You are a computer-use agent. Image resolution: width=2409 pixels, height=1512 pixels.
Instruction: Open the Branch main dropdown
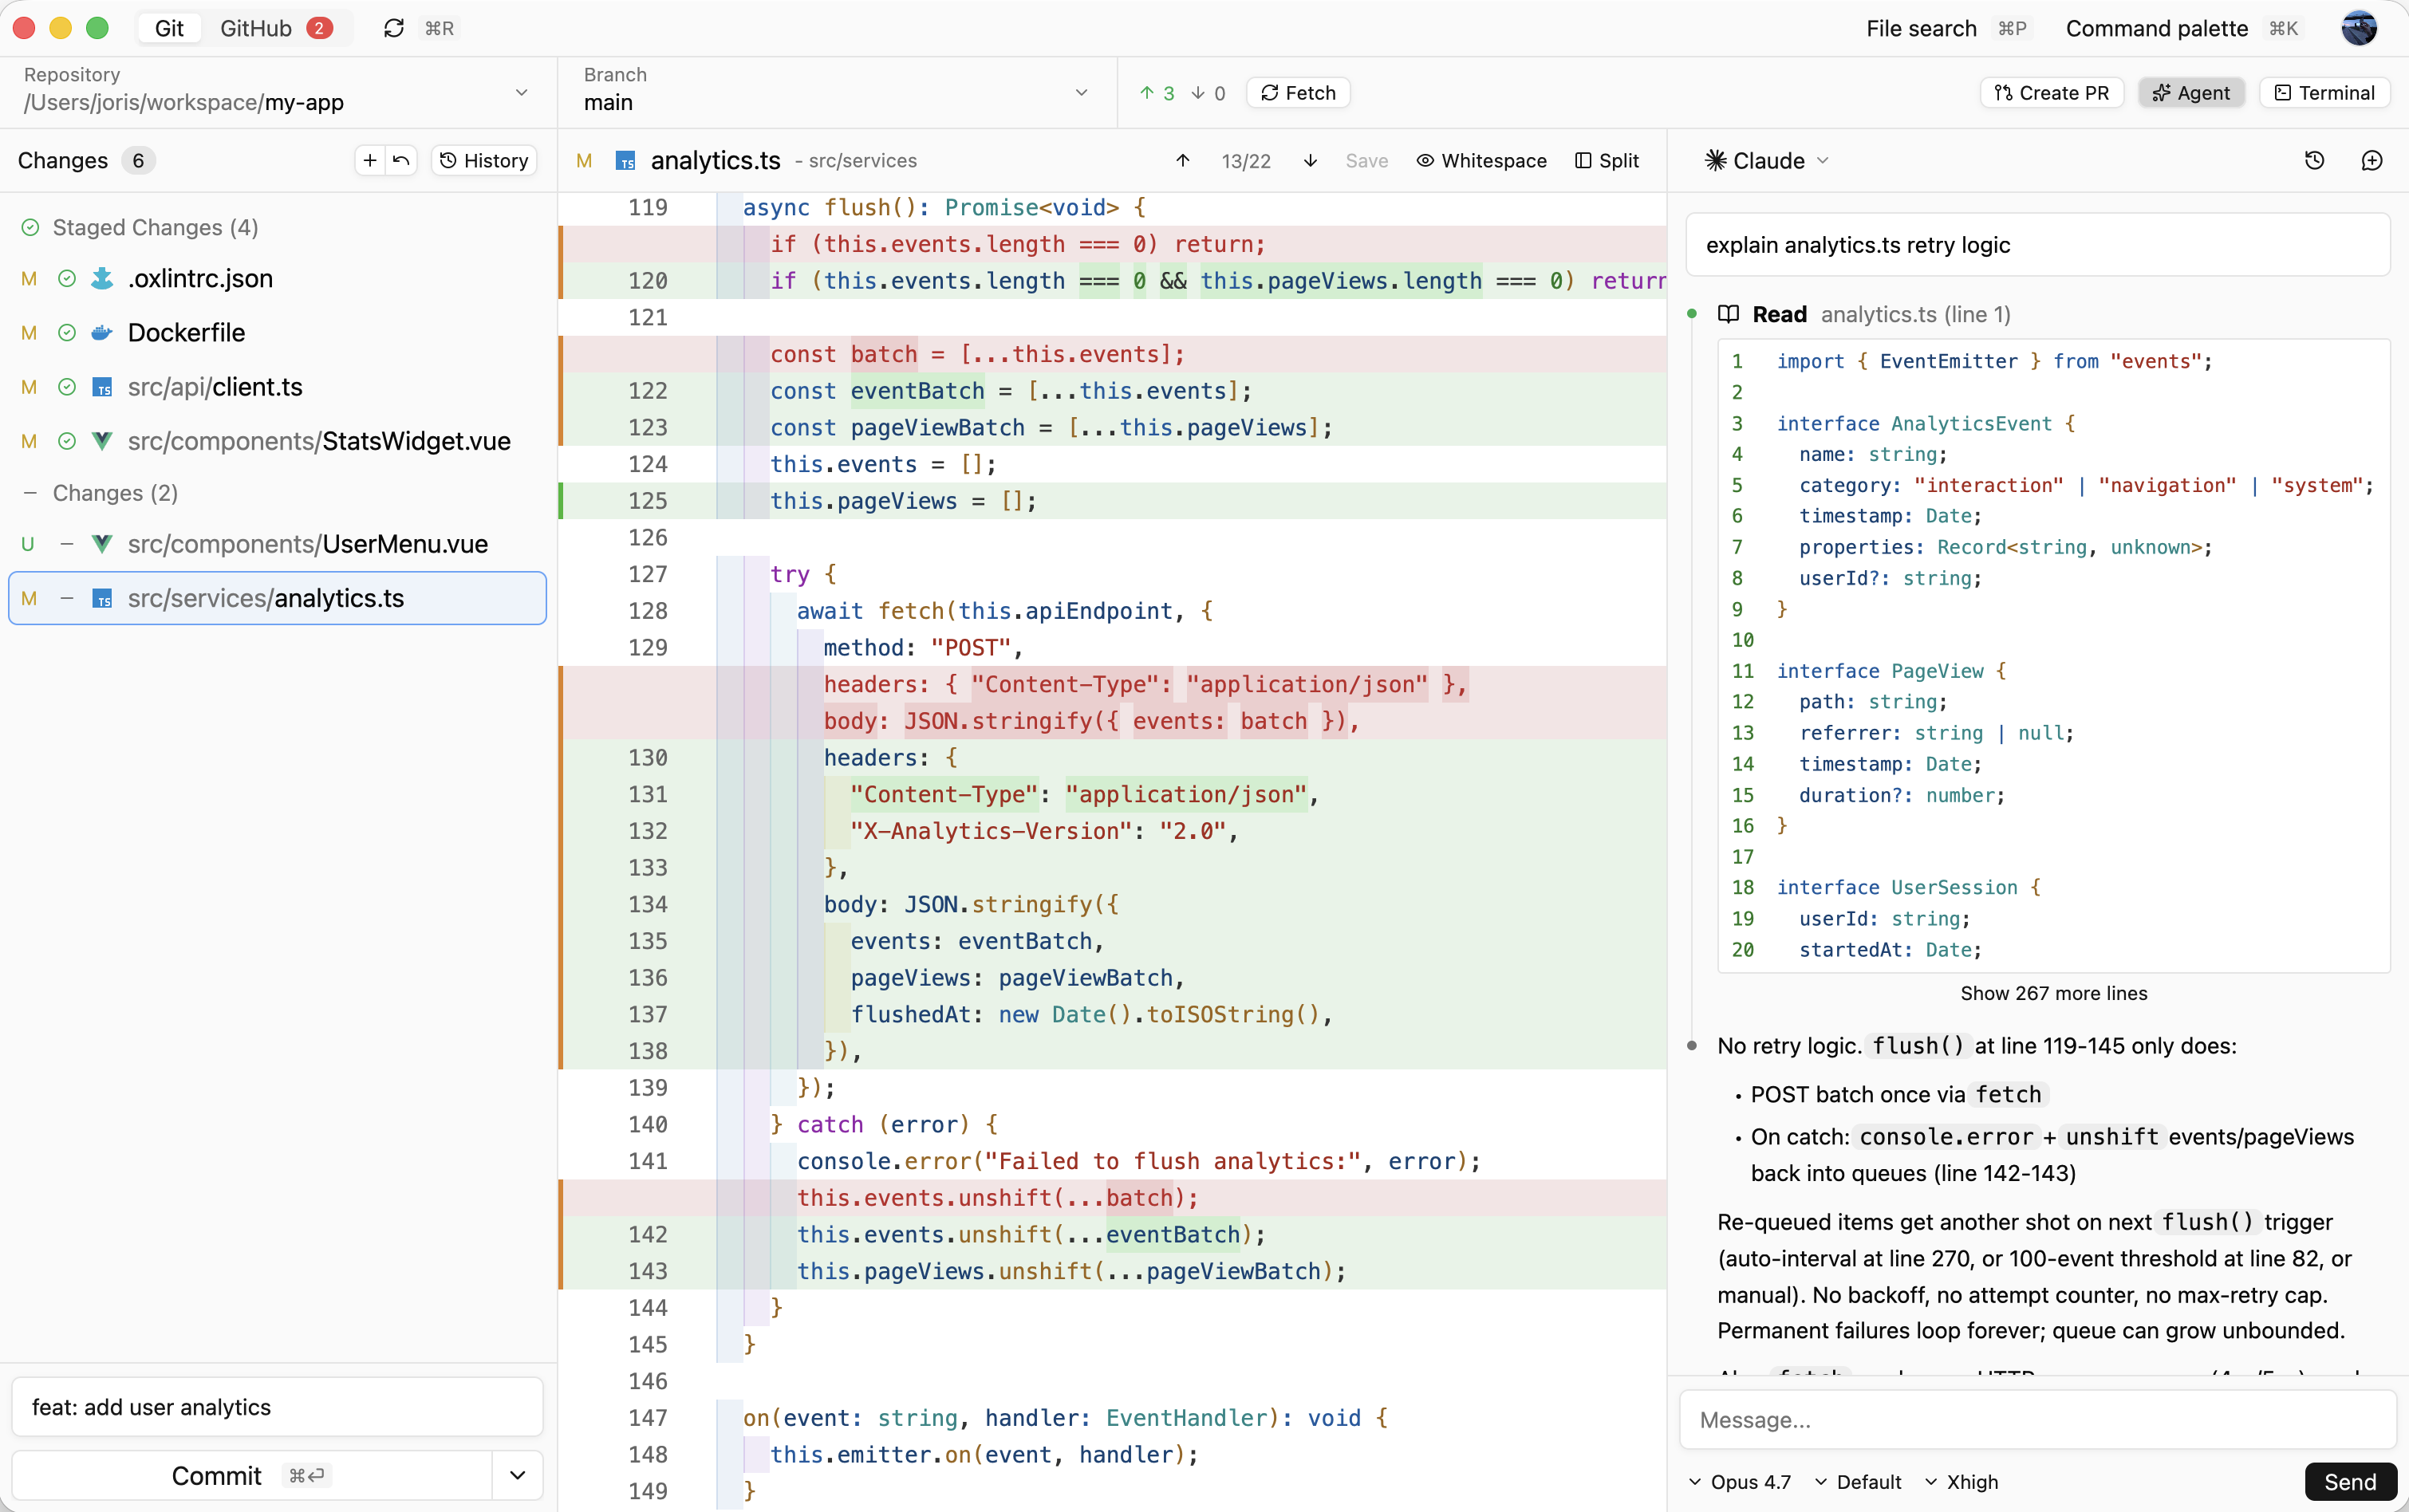[836, 91]
